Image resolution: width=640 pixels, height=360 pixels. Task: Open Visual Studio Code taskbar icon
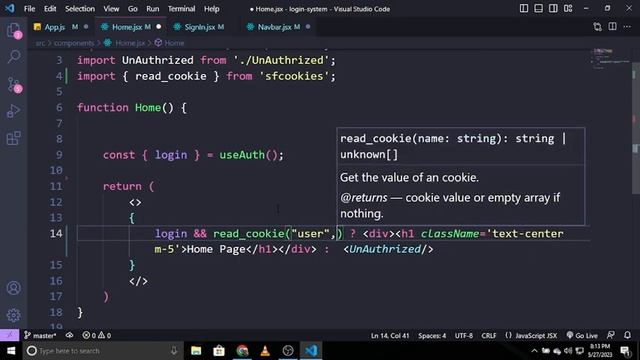[311, 351]
